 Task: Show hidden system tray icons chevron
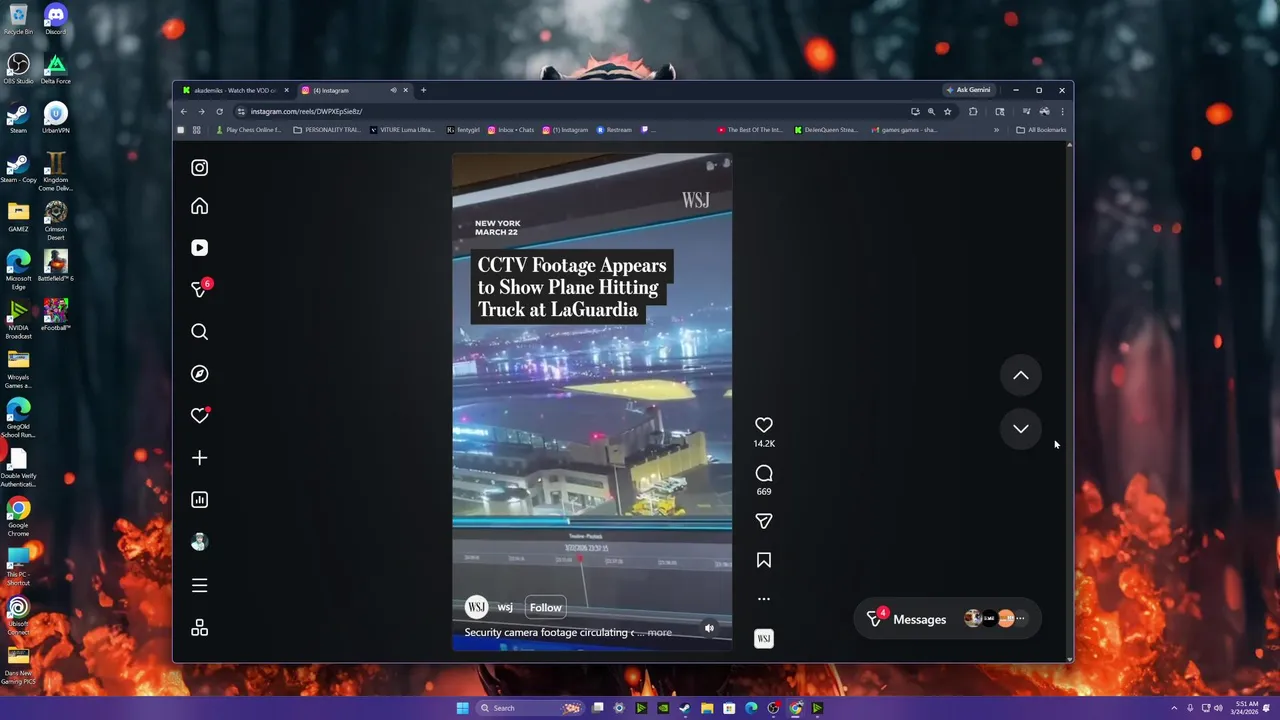[1175, 708]
